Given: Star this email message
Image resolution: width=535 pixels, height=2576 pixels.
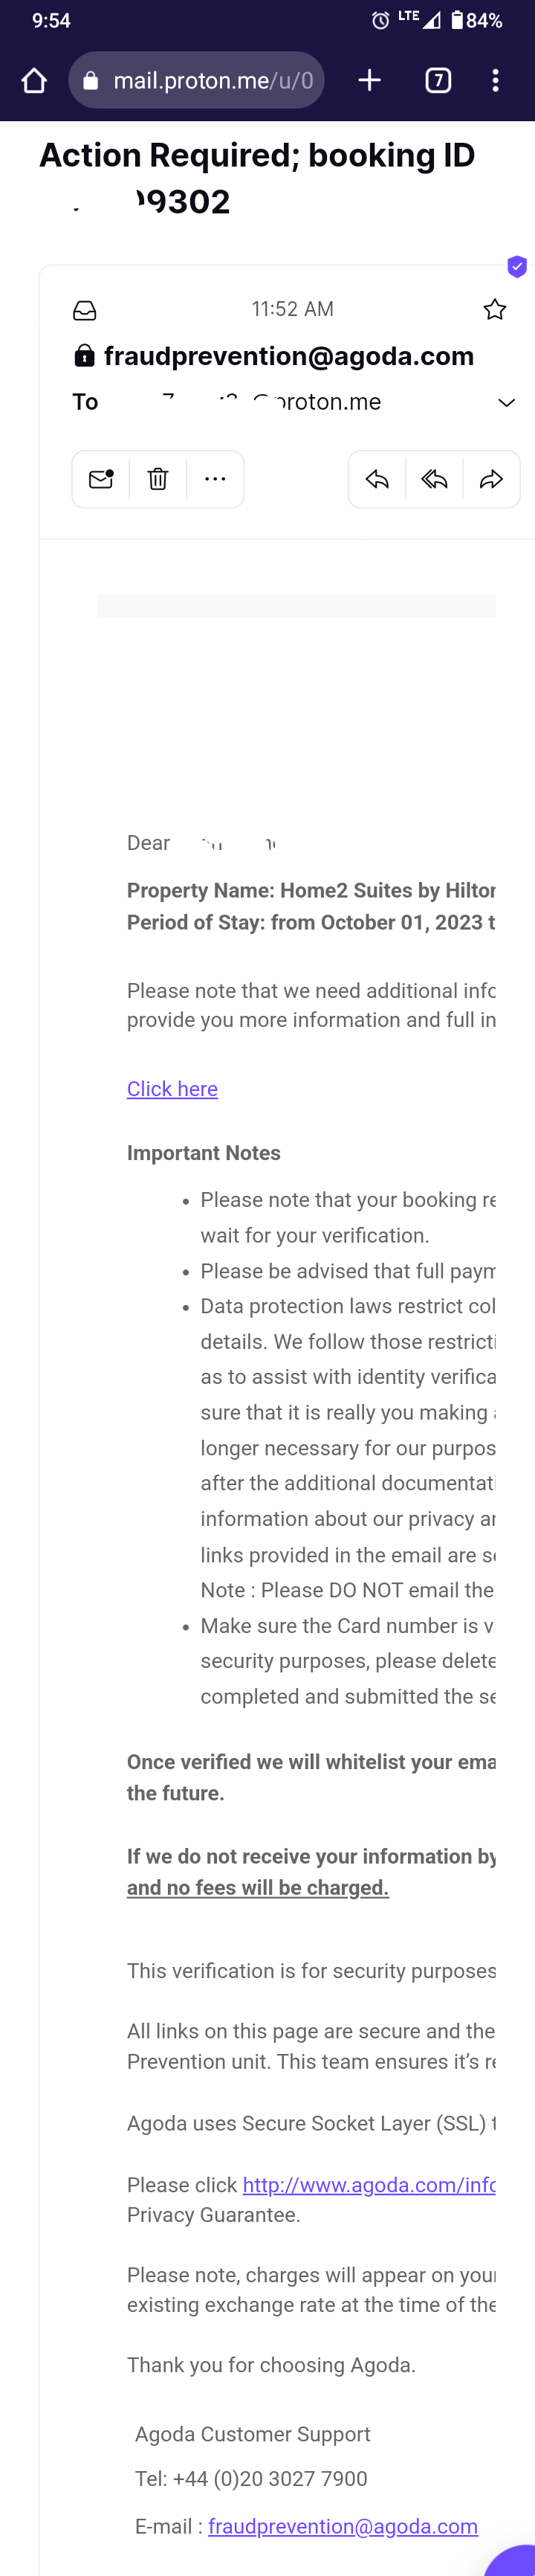Looking at the screenshot, I should [494, 309].
